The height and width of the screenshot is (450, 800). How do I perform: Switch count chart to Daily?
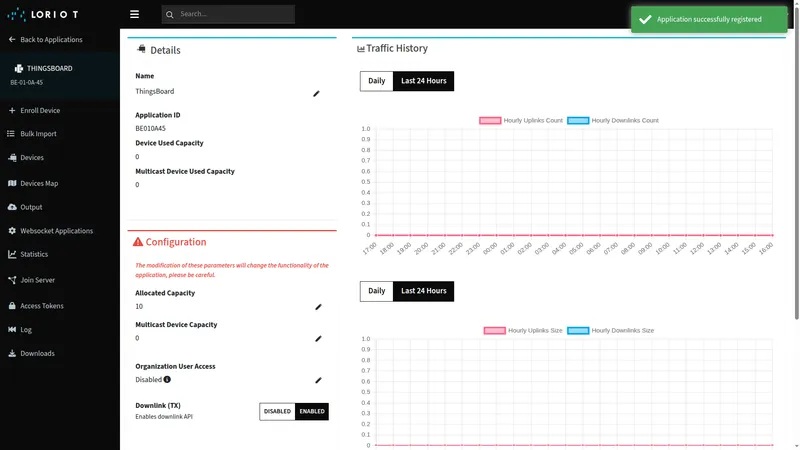click(x=377, y=81)
